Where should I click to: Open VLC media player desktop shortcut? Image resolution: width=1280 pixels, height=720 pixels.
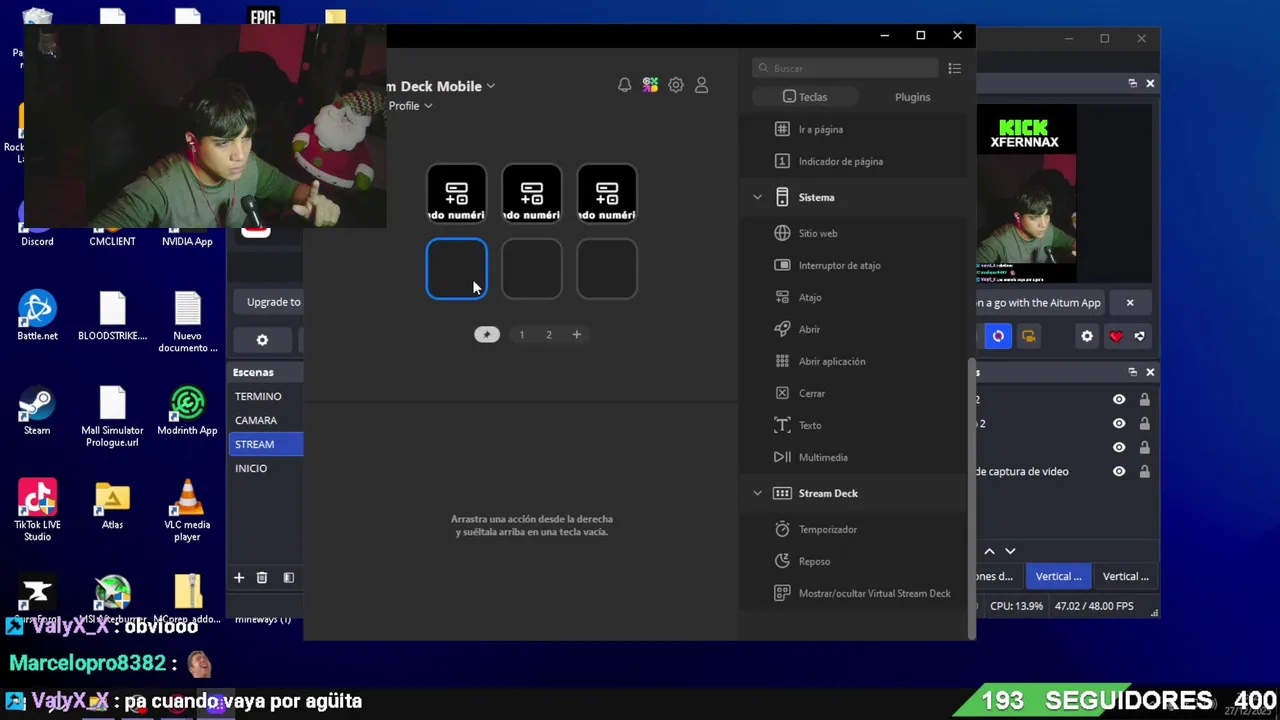[187, 511]
